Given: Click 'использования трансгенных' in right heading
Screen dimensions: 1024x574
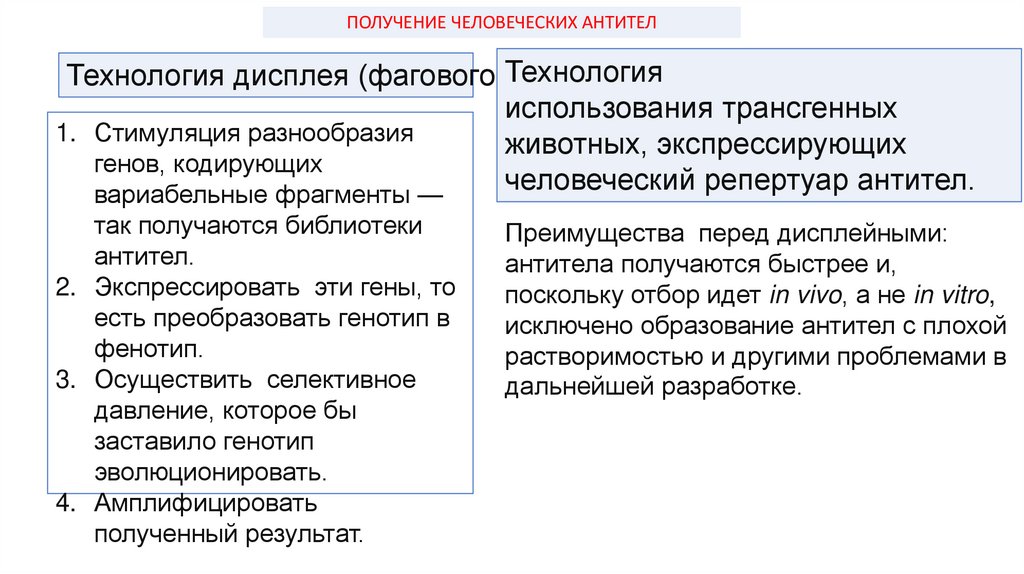Looking at the screenshot, I should (701, 108).
